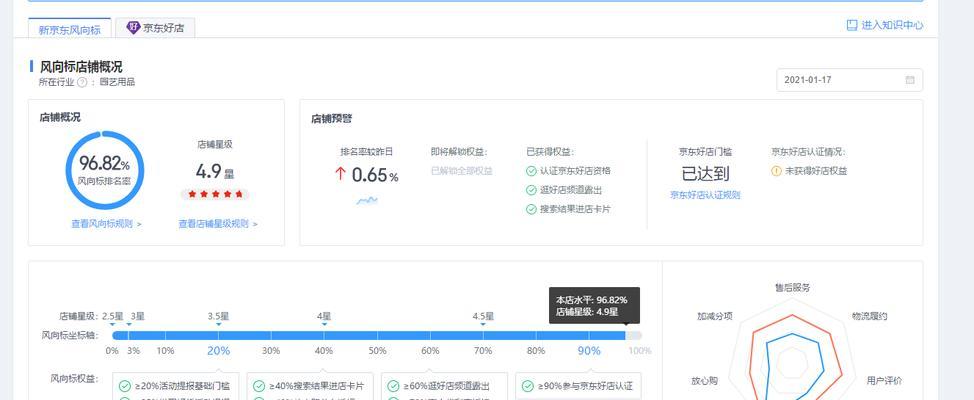Click the 50% axis label
This screenshot has height=400, width=974.
[377, 351]
